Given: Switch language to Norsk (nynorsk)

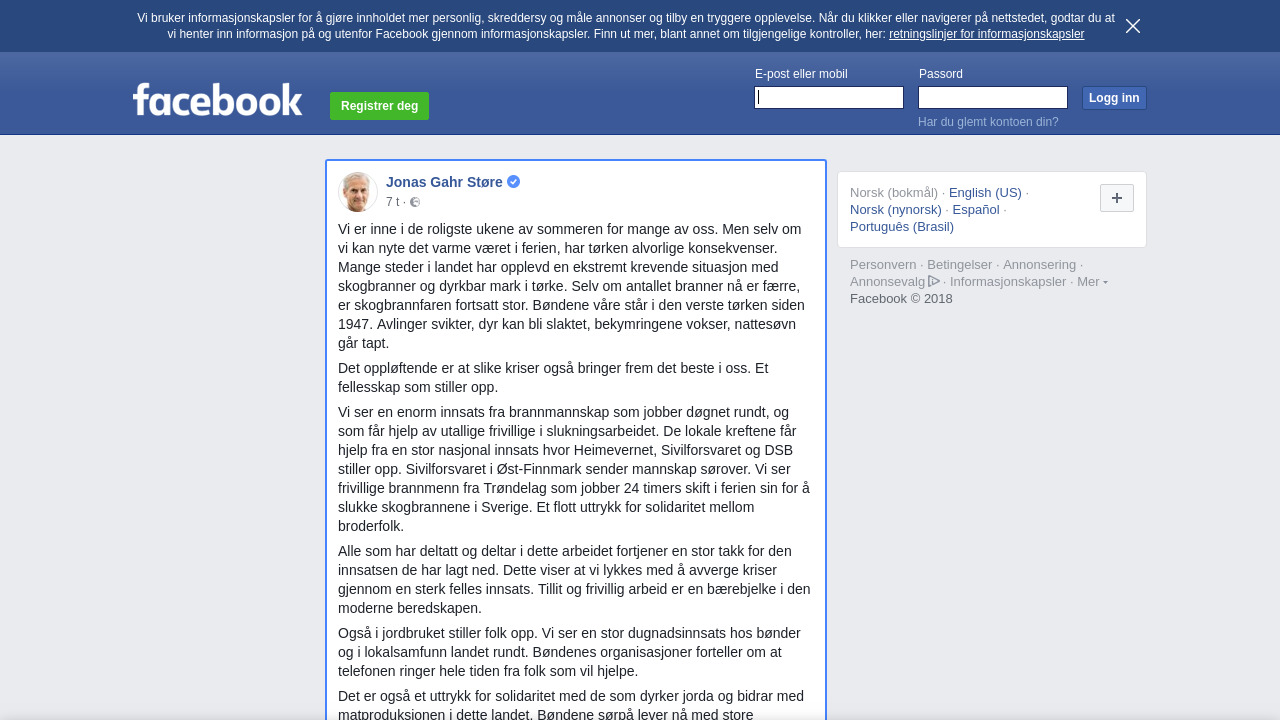Looking at the screenshot, I should click(x=896, y=209).
